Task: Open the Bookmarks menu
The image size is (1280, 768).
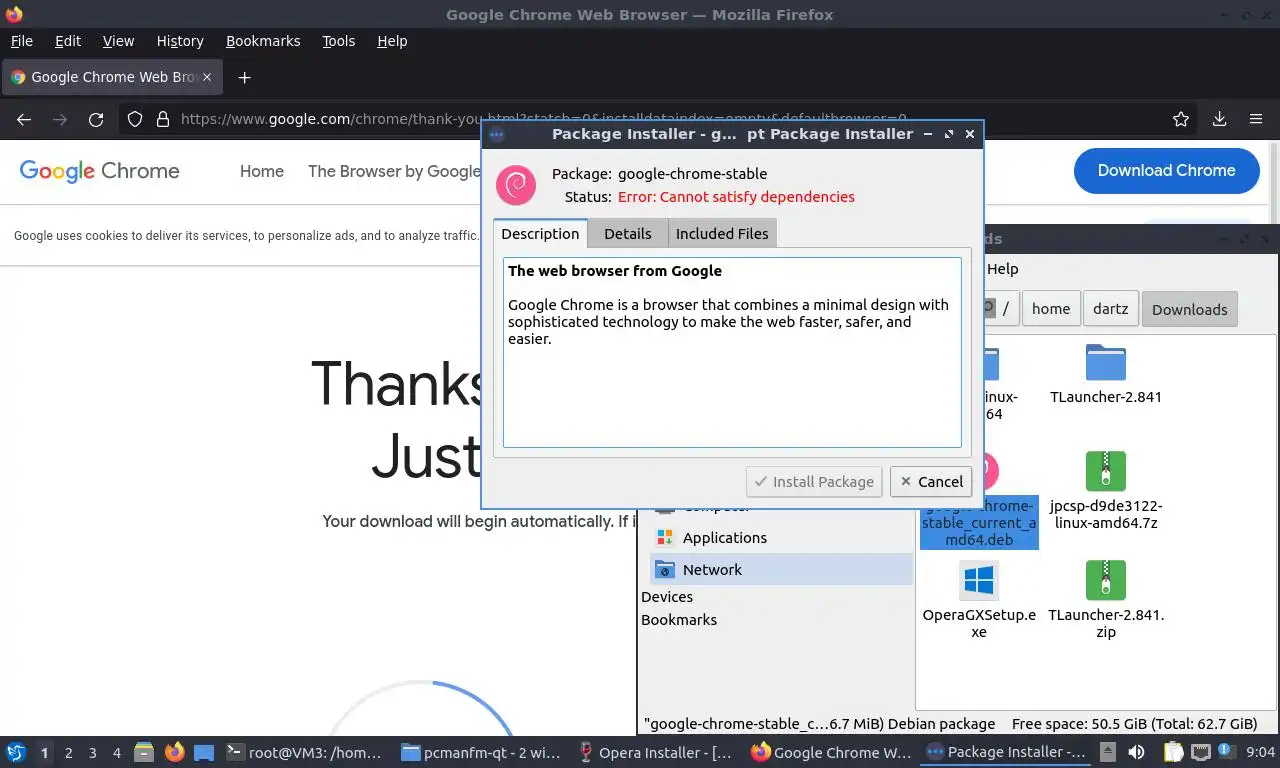Action: [x=263, y=41]
